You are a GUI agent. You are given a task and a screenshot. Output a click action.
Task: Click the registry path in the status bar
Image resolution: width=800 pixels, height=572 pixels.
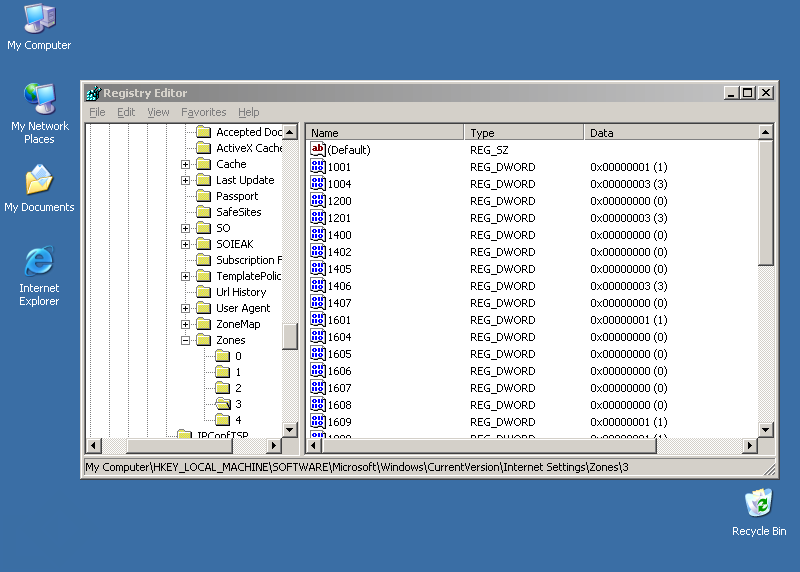point(357,467)
